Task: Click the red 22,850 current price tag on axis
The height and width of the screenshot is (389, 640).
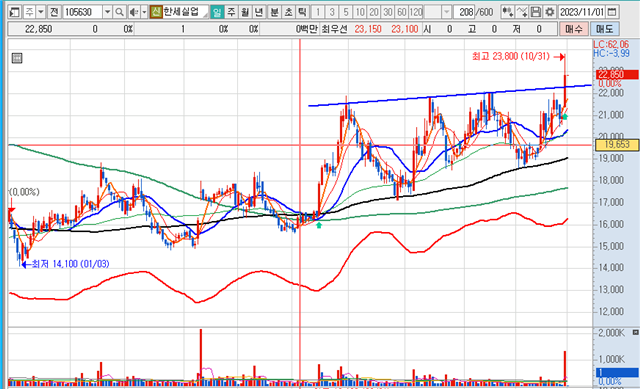Action: click(616, 75)
